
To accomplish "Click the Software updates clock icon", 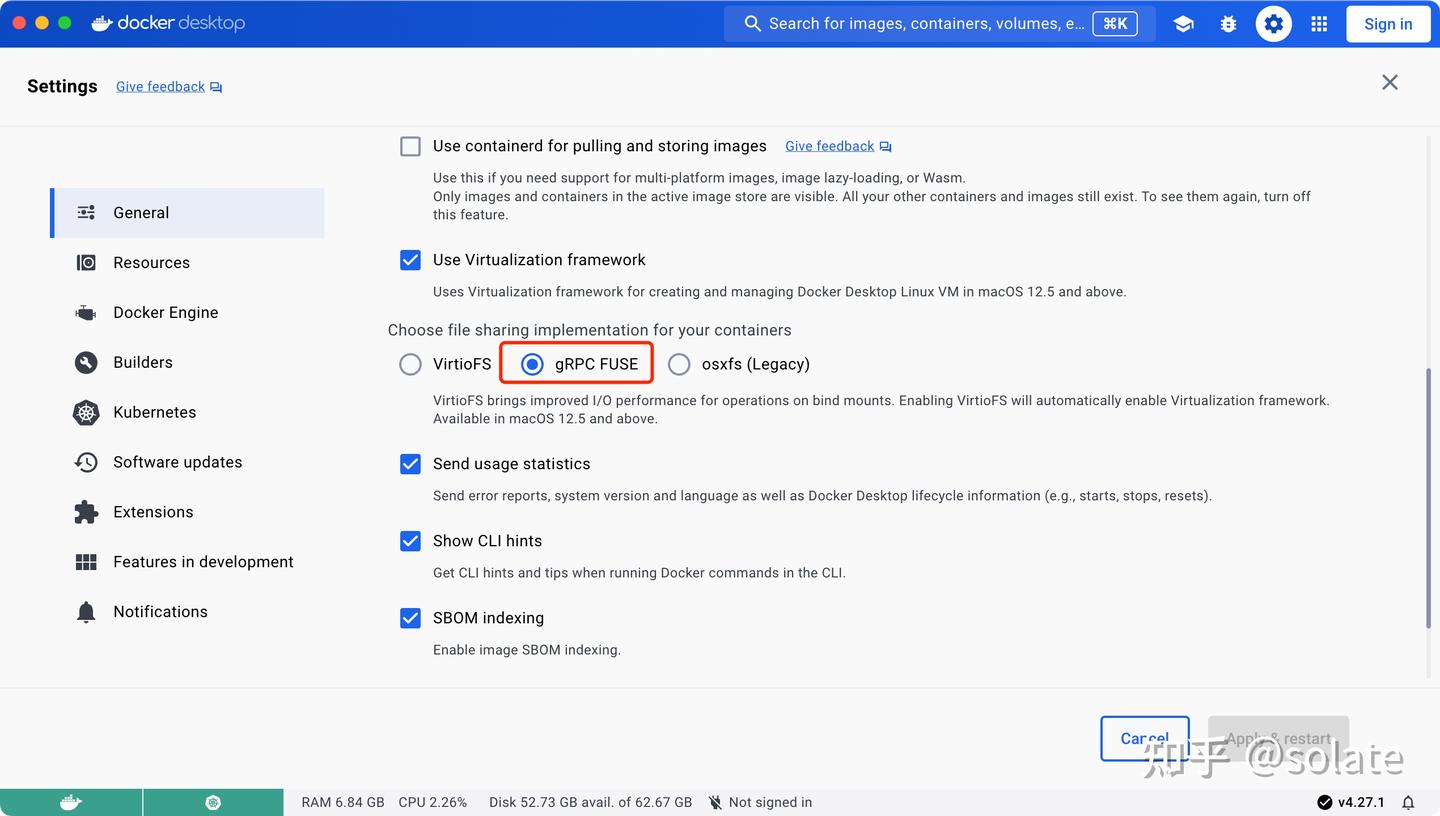I will 86,462.
